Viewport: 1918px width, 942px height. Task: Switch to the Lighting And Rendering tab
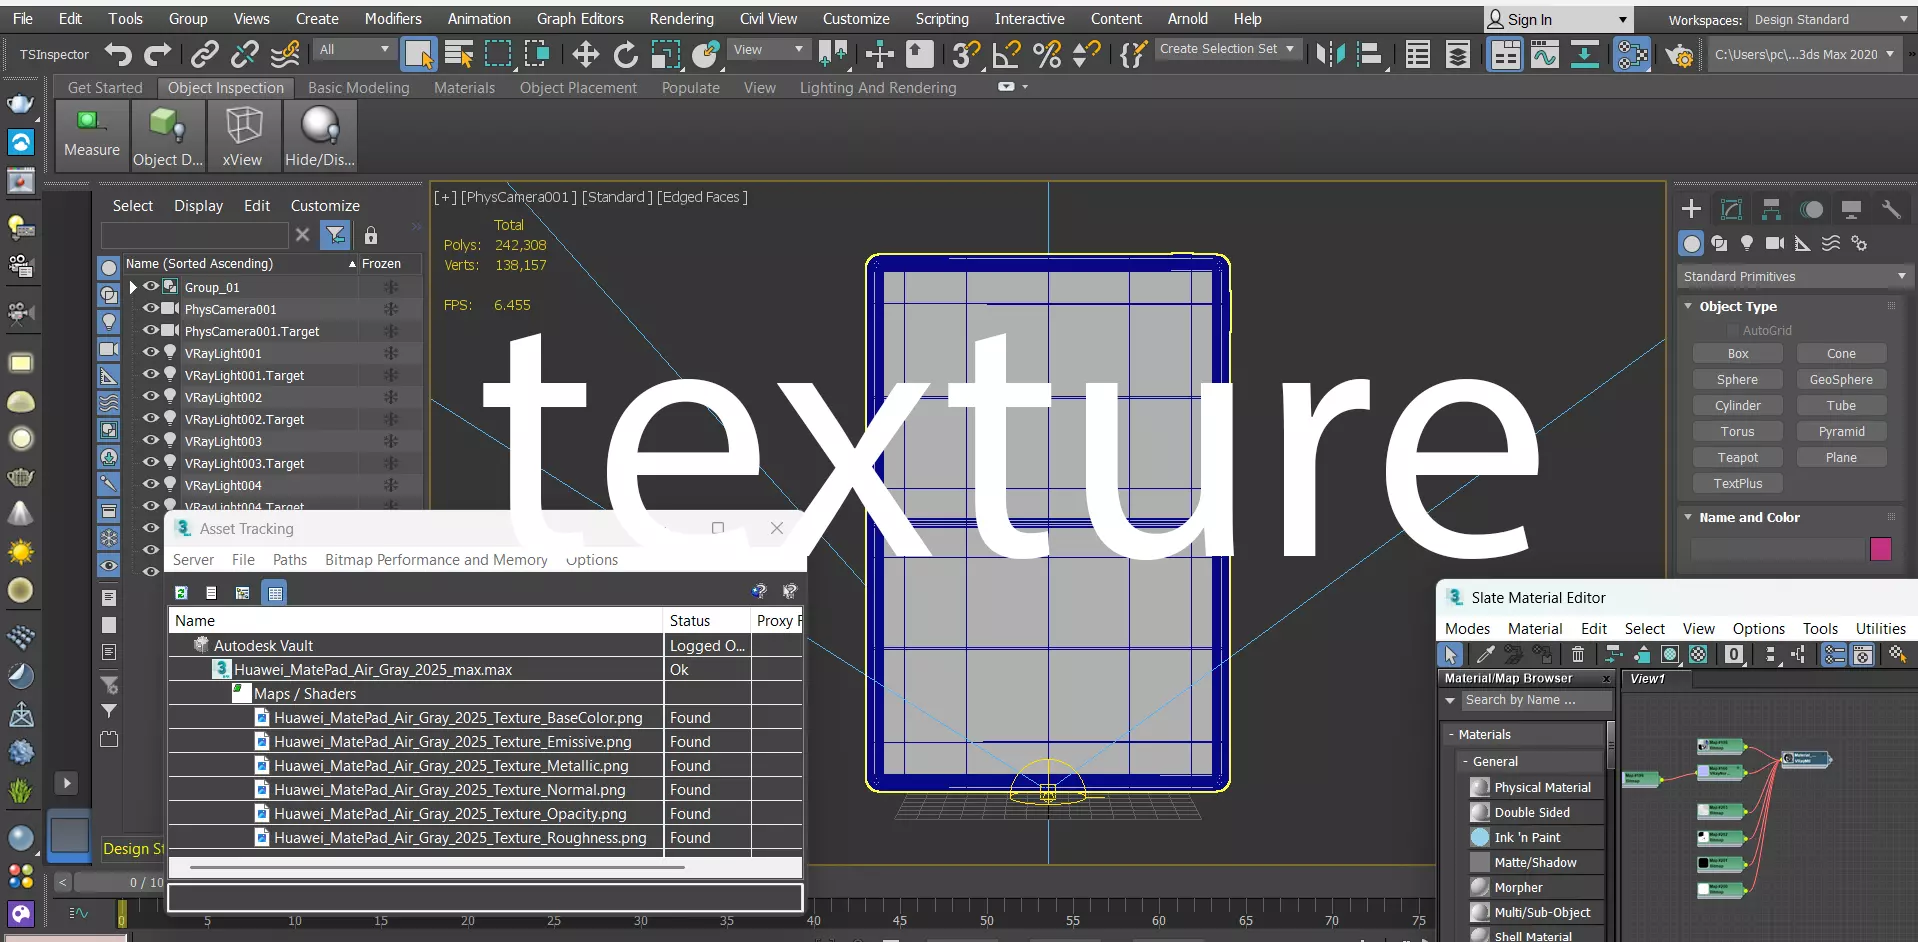coord(878,88)
